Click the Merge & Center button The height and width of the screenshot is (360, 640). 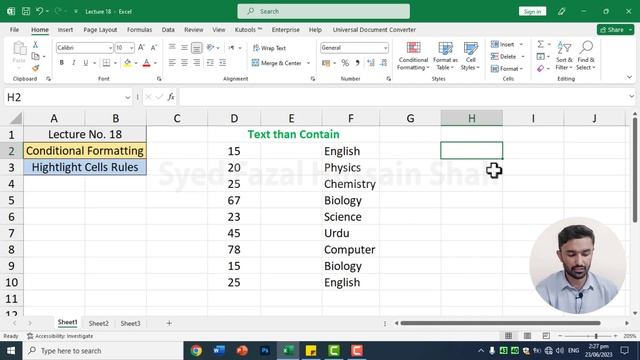tap(277, 63)
